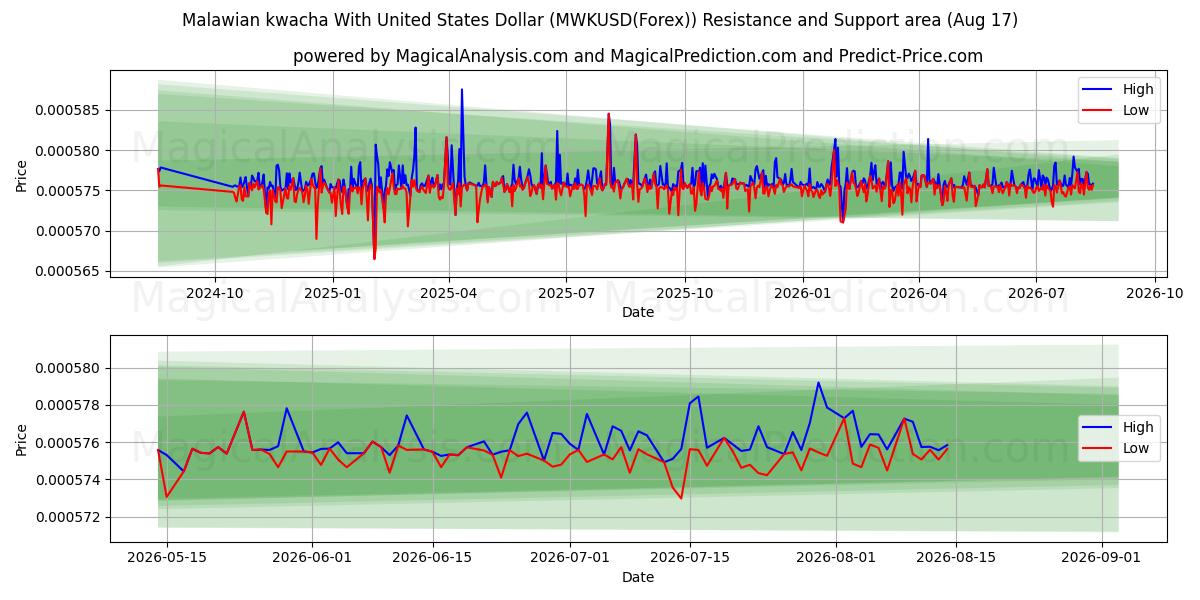Click the 0.000580 tick label on bottom chart
The height and width of the screenshot is (600, 1200).
69,368
